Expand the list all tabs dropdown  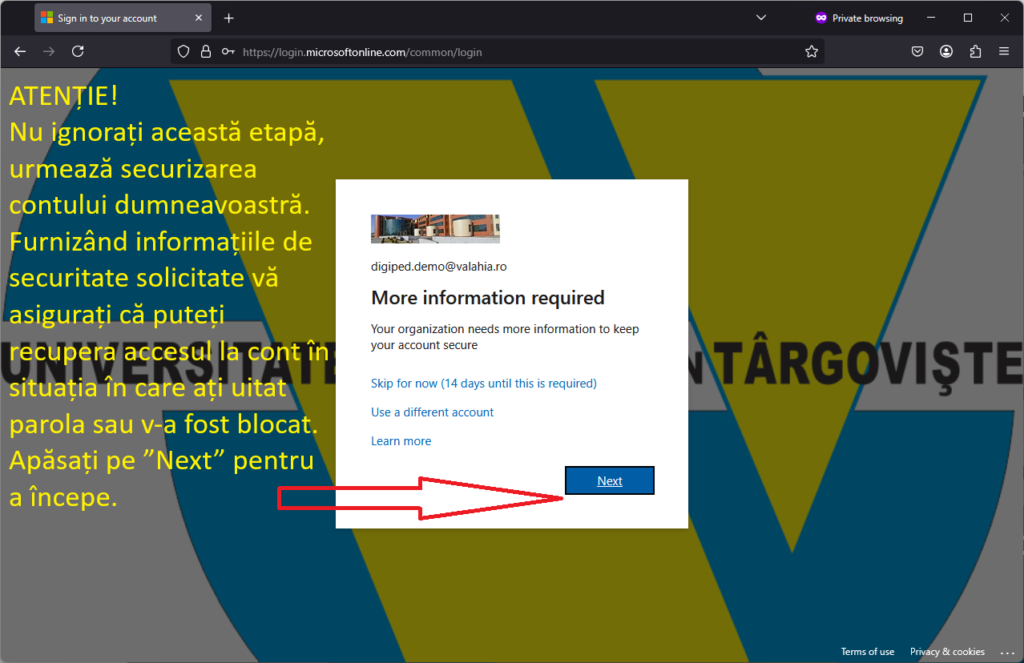(761, 18)
